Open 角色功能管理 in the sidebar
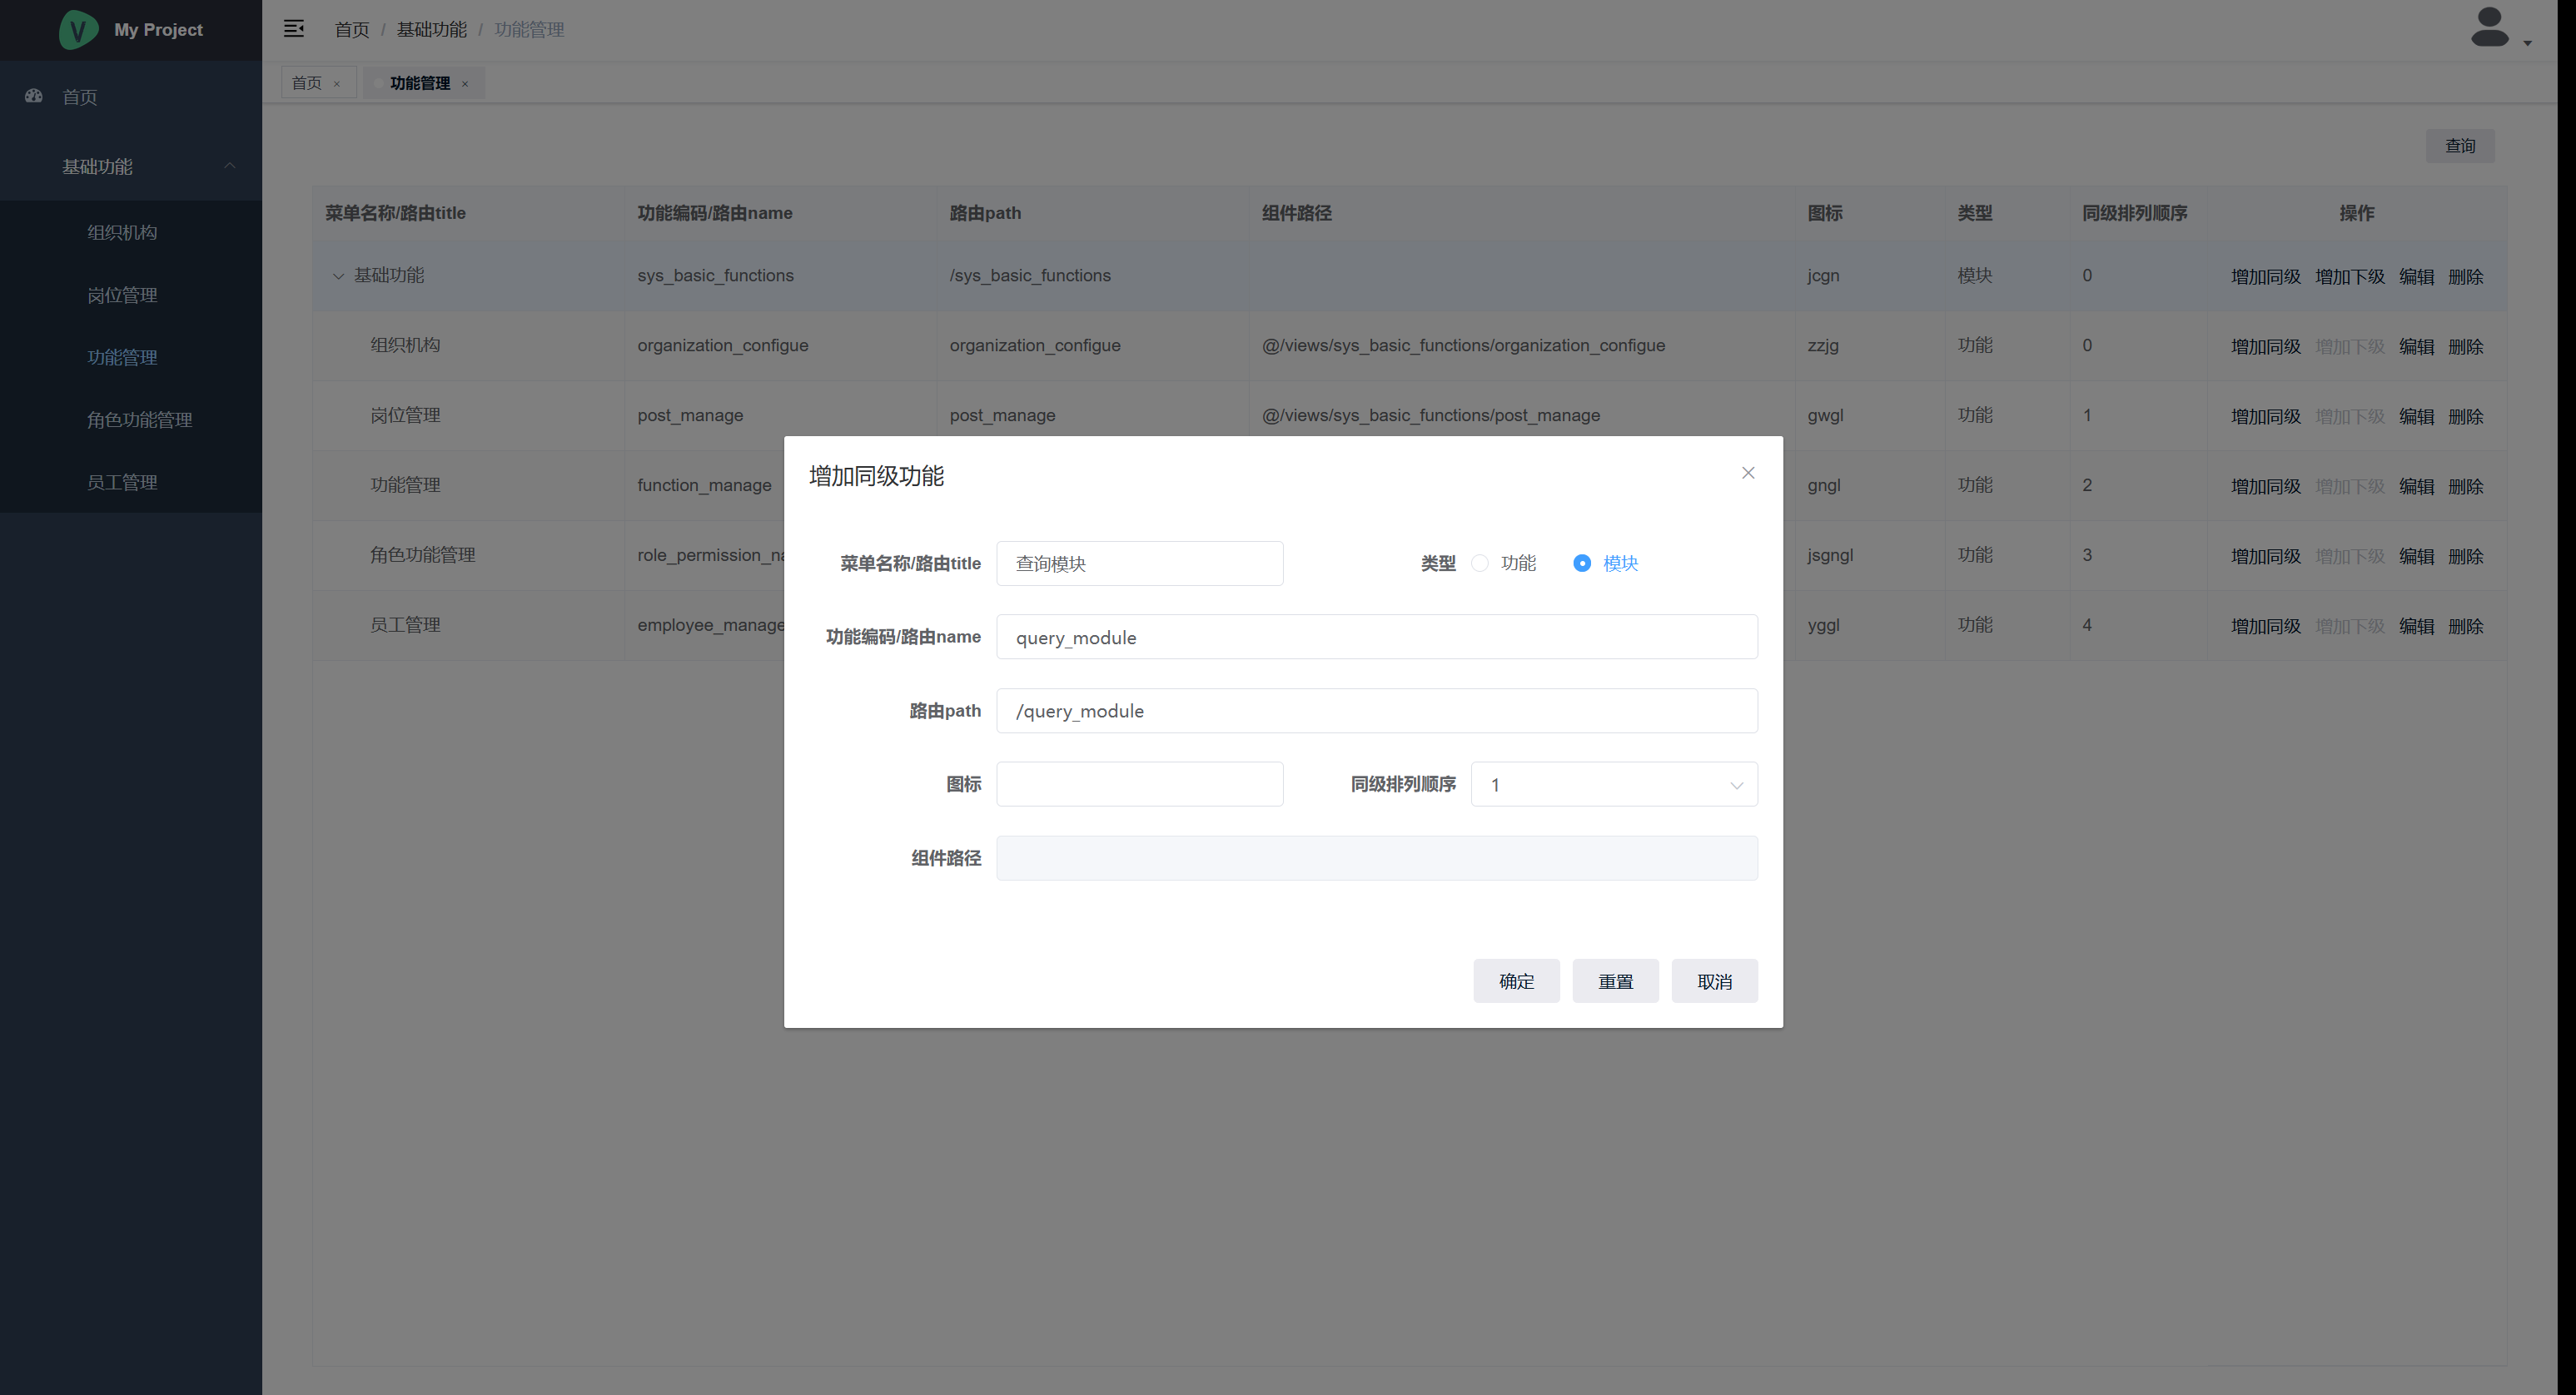The image size is (2576, 1395). click(x=139, y=420)
